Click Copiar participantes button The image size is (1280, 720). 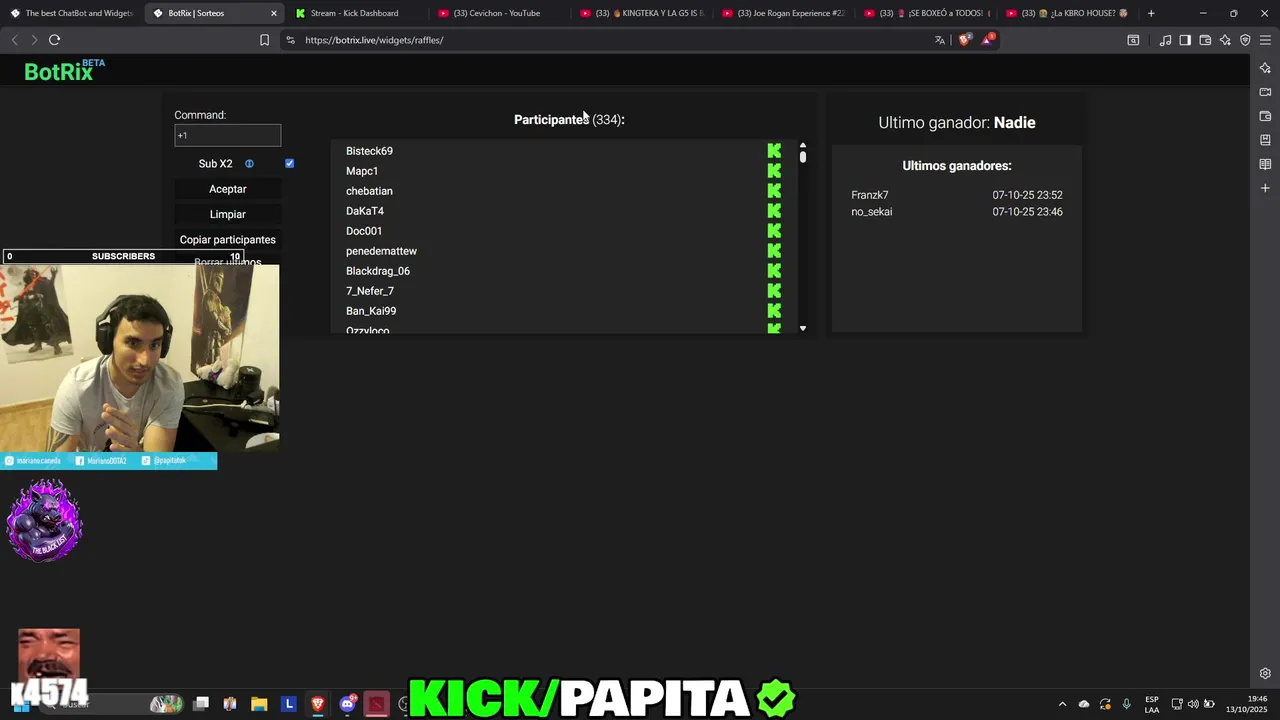tap(228, 240)
